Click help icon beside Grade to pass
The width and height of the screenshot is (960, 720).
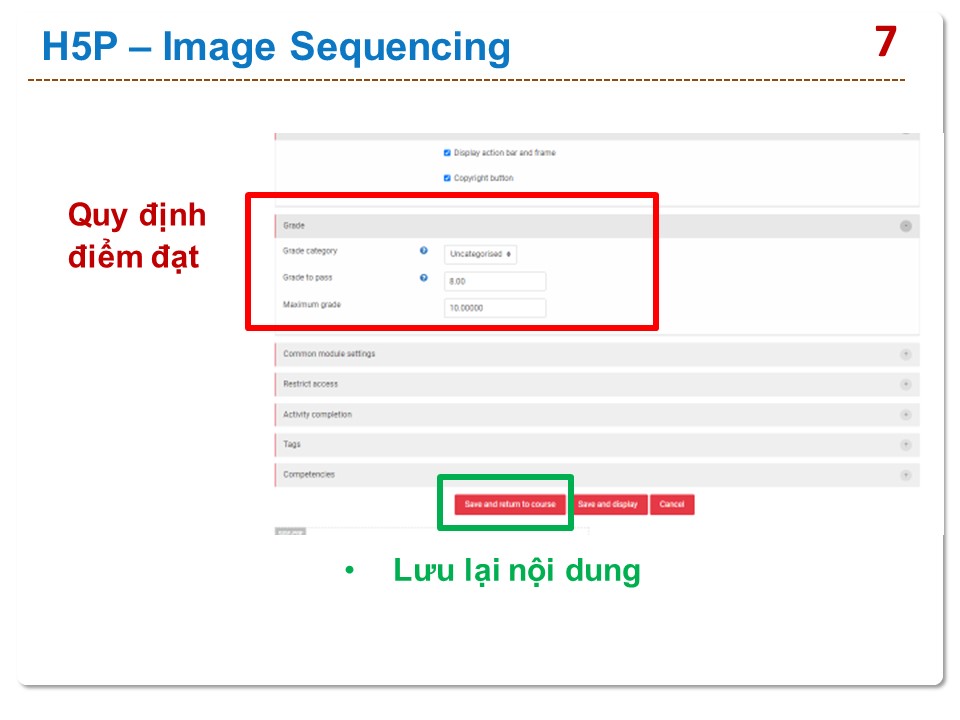tap(424, 278)
